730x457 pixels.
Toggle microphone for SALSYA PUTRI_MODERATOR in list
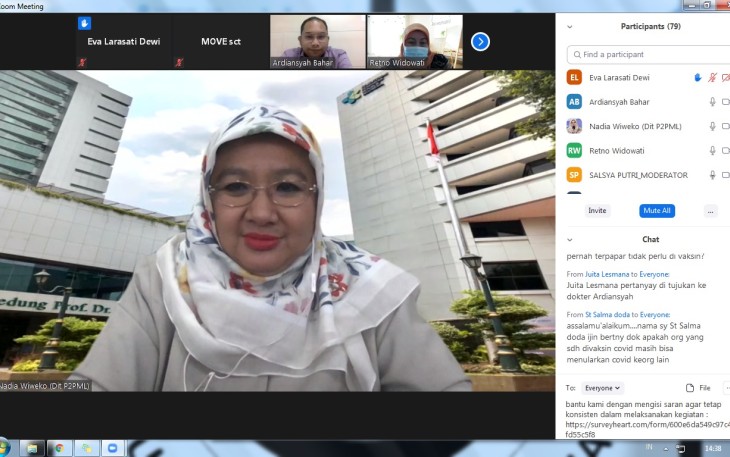[712, 175]
